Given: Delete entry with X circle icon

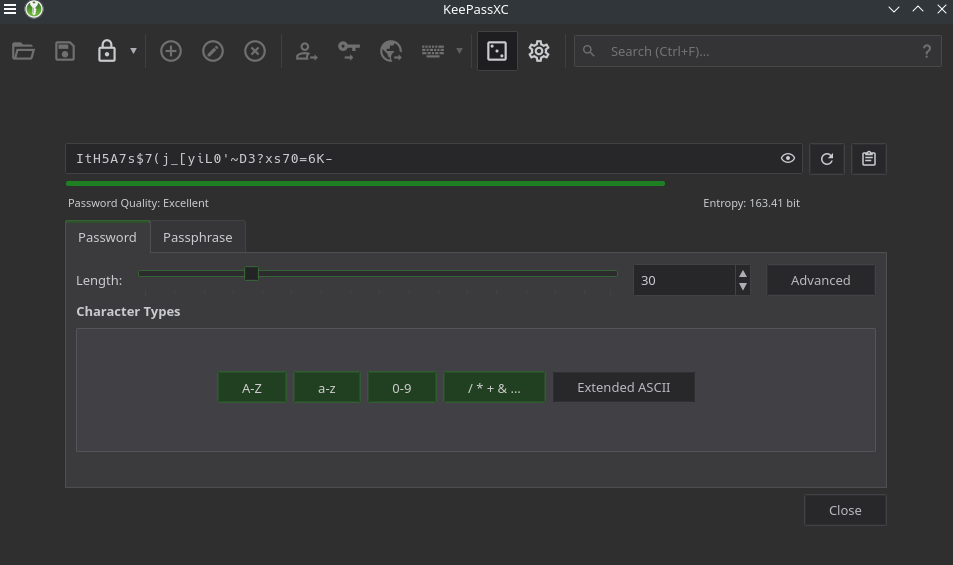Looking at the screenshot, I should tap(255, 51).
